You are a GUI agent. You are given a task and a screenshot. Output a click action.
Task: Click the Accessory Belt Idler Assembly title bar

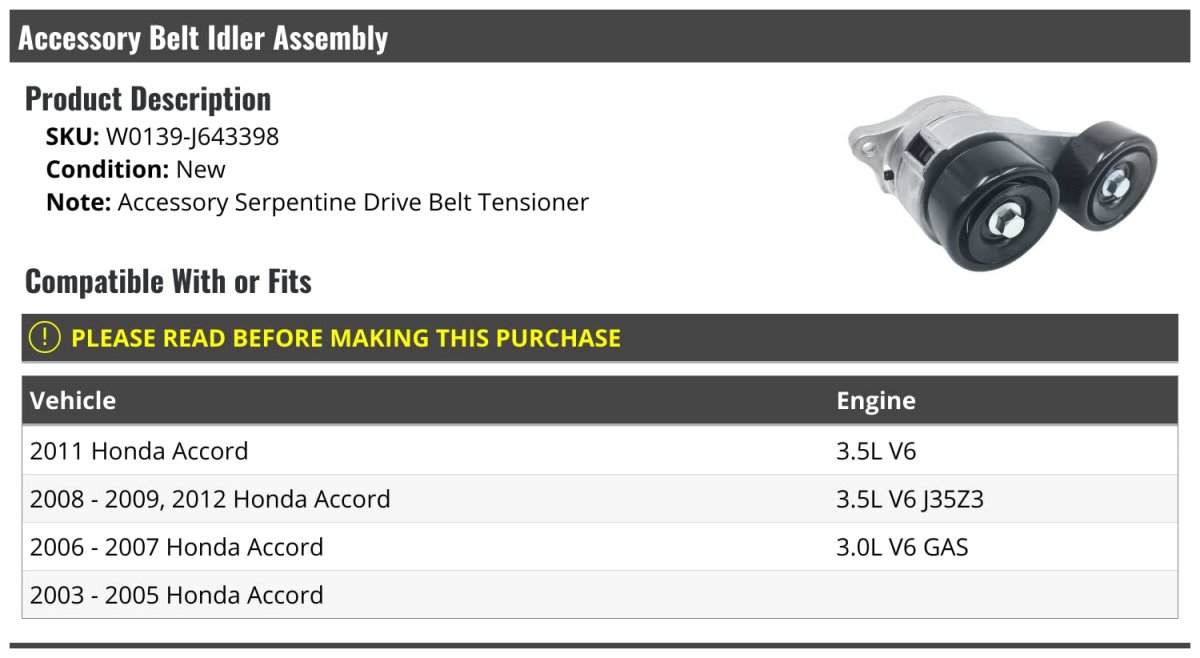point(600,37)
